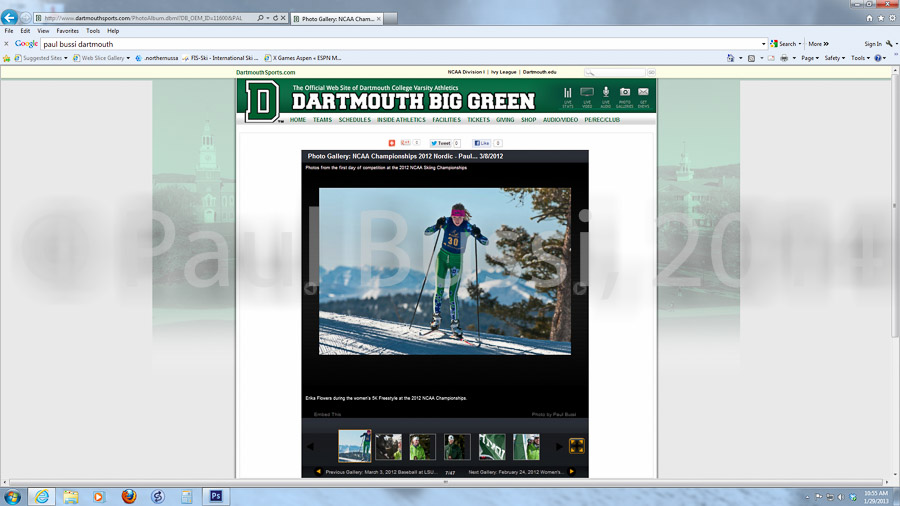Image resolution: width=900 pixels, height=506 pixels.
Task: Click the browser Forward arrow button
Action: pyautogui.click(x=26, y=18)
